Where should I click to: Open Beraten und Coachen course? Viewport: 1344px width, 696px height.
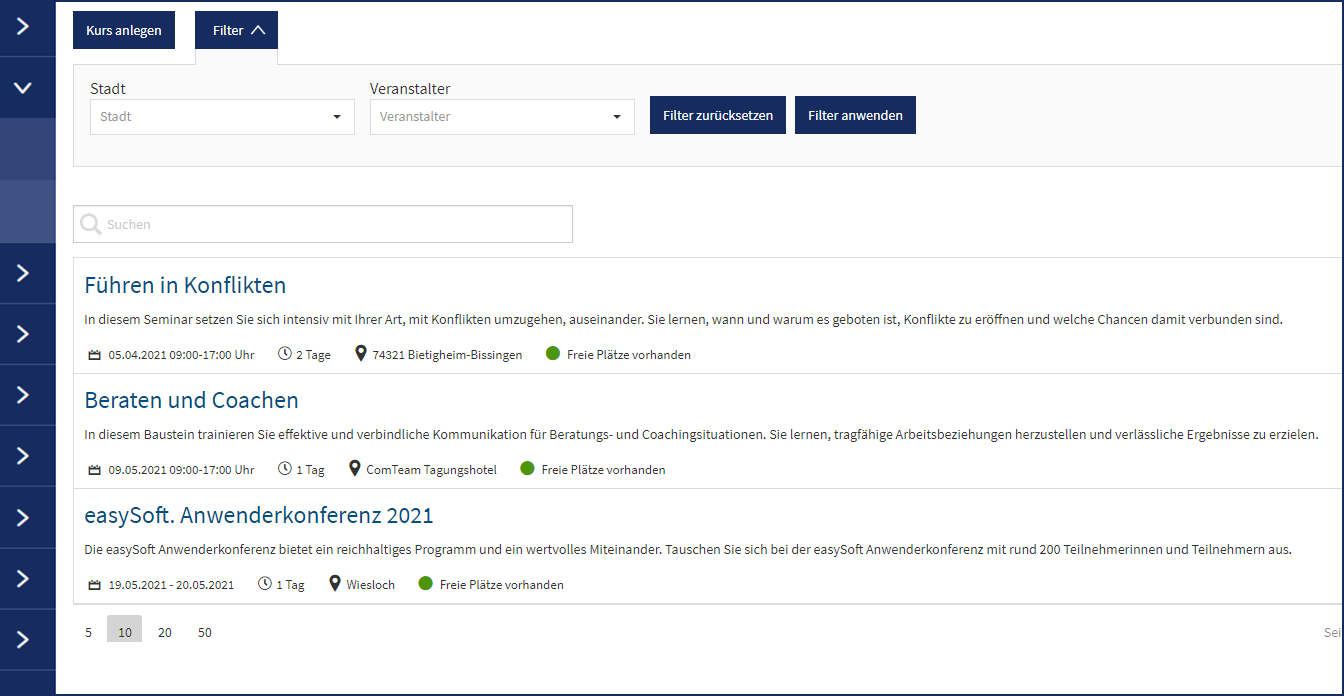tap(192, 400)
